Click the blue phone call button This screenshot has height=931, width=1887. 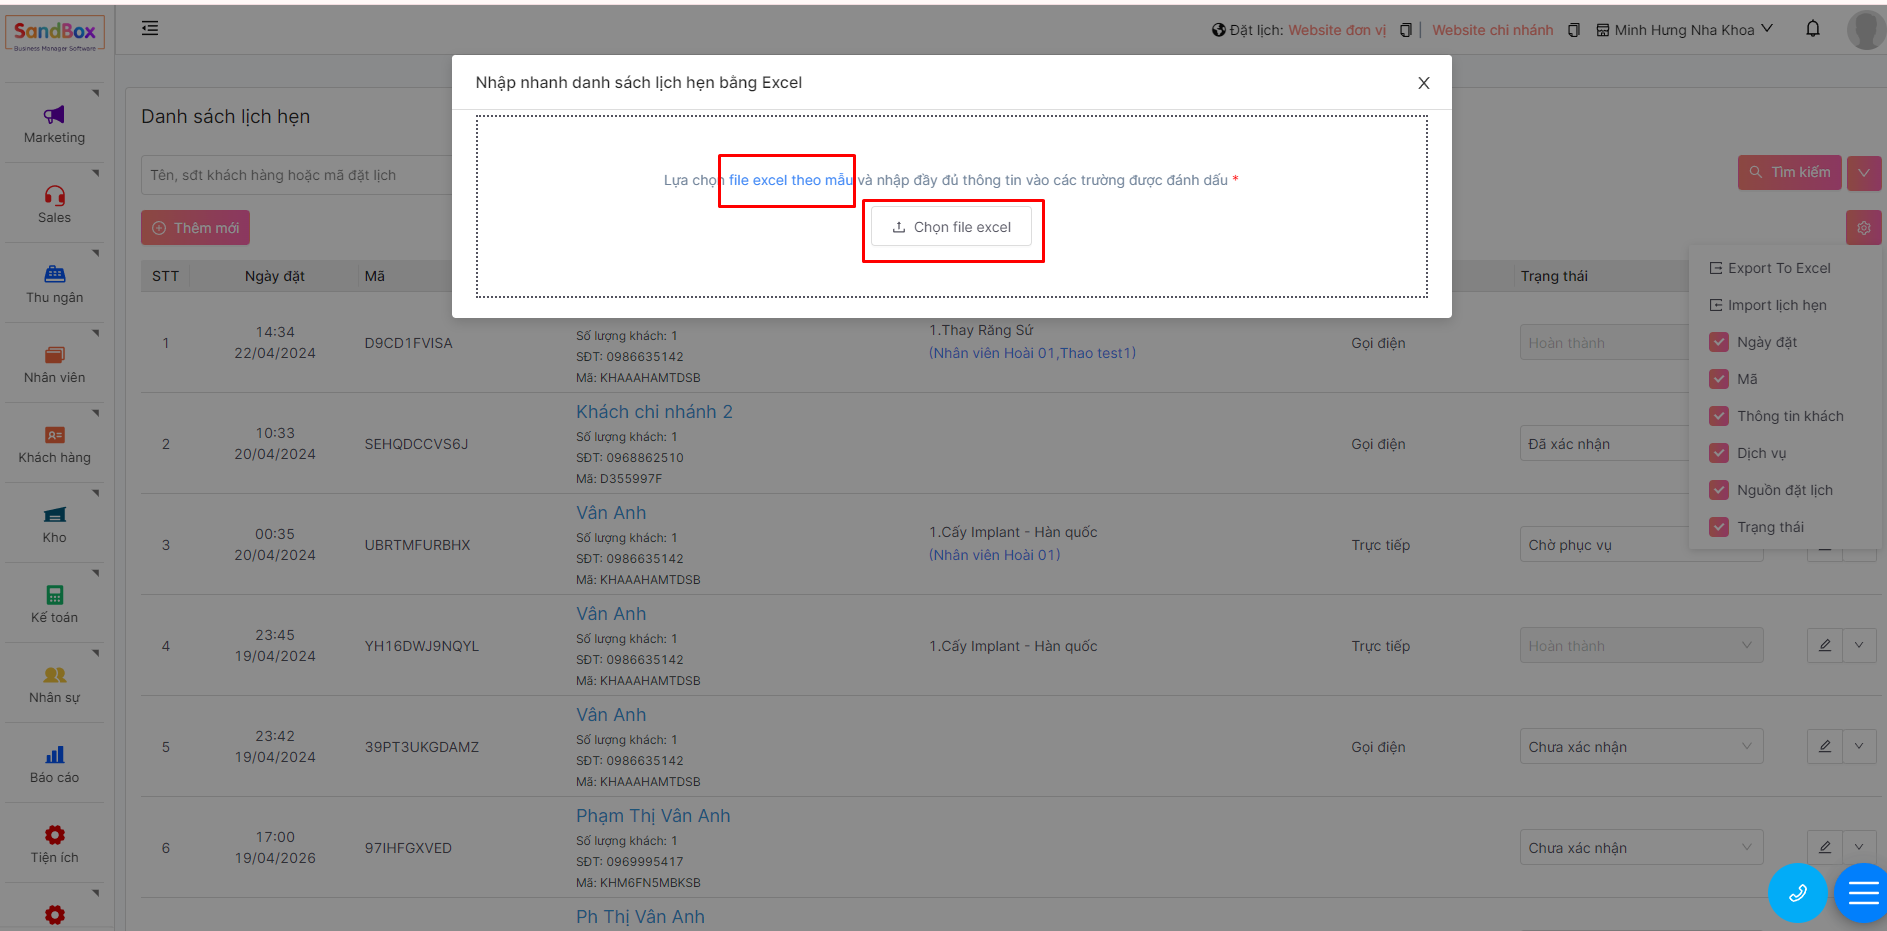coord(1796,892)
